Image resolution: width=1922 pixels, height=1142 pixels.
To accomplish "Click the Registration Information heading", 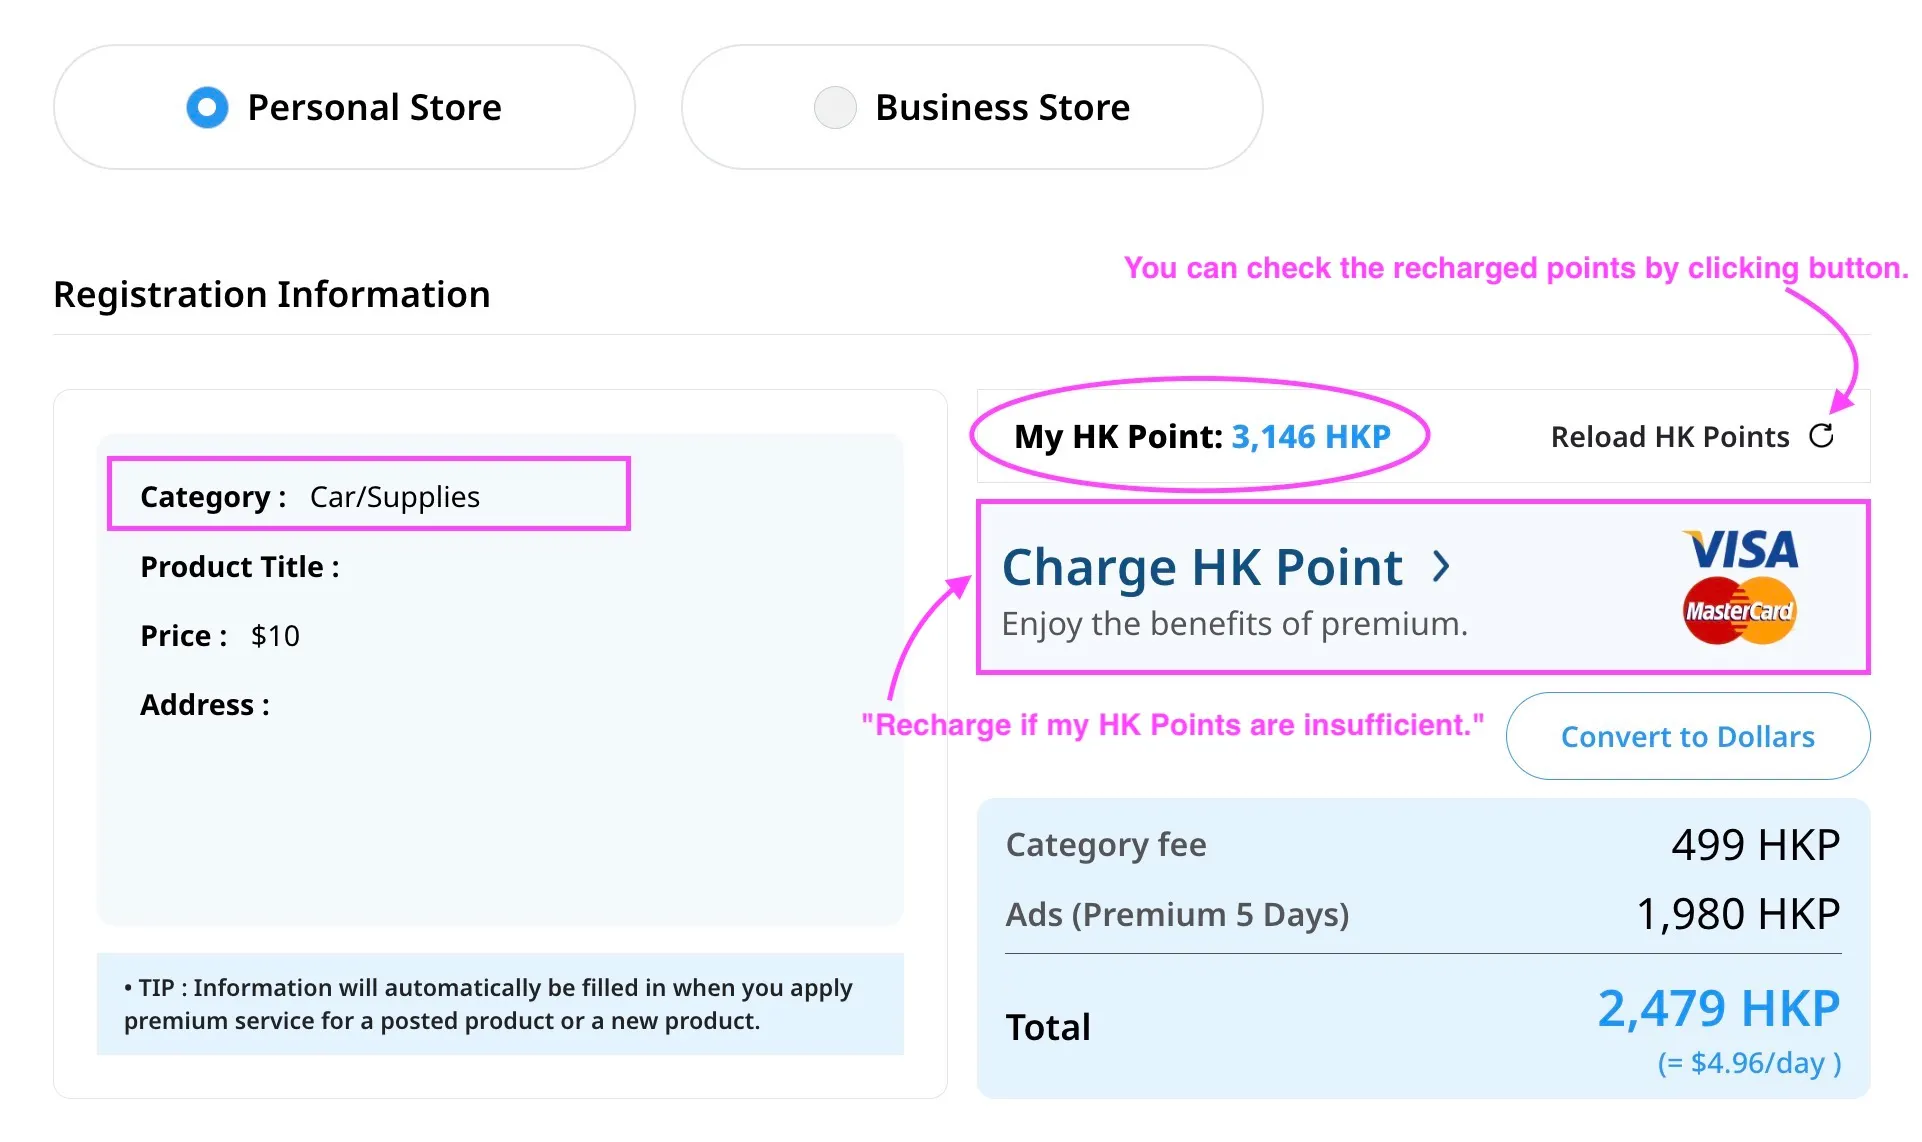I will (x=272, y=295).
